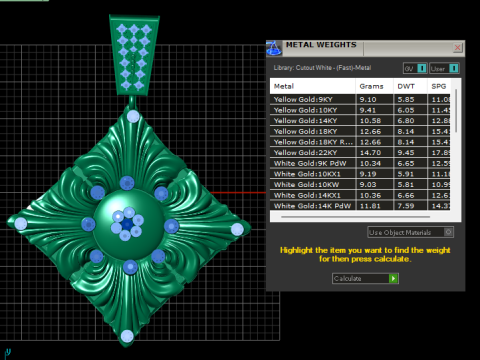Click the vertical scrollbar of the metals list

[x=456, y=111]
